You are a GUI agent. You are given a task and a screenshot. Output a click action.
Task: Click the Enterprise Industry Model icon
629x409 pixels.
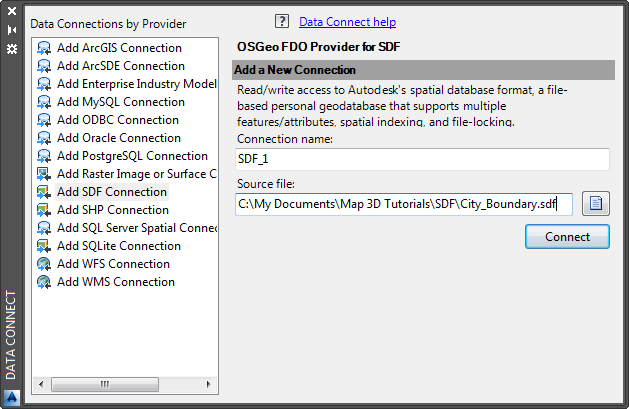(44, 84)
